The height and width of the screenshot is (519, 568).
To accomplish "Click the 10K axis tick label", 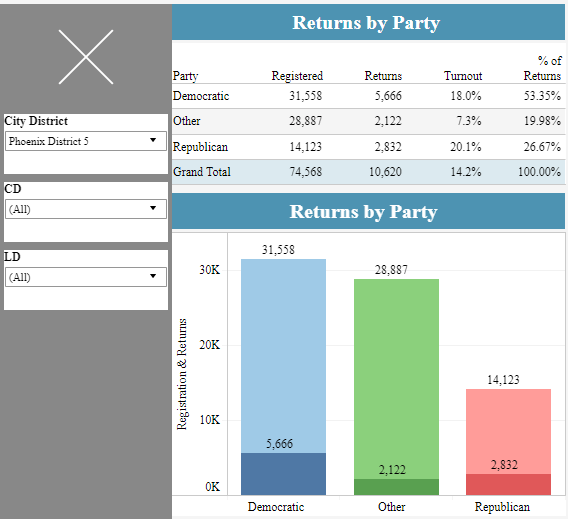I will 210,420.
